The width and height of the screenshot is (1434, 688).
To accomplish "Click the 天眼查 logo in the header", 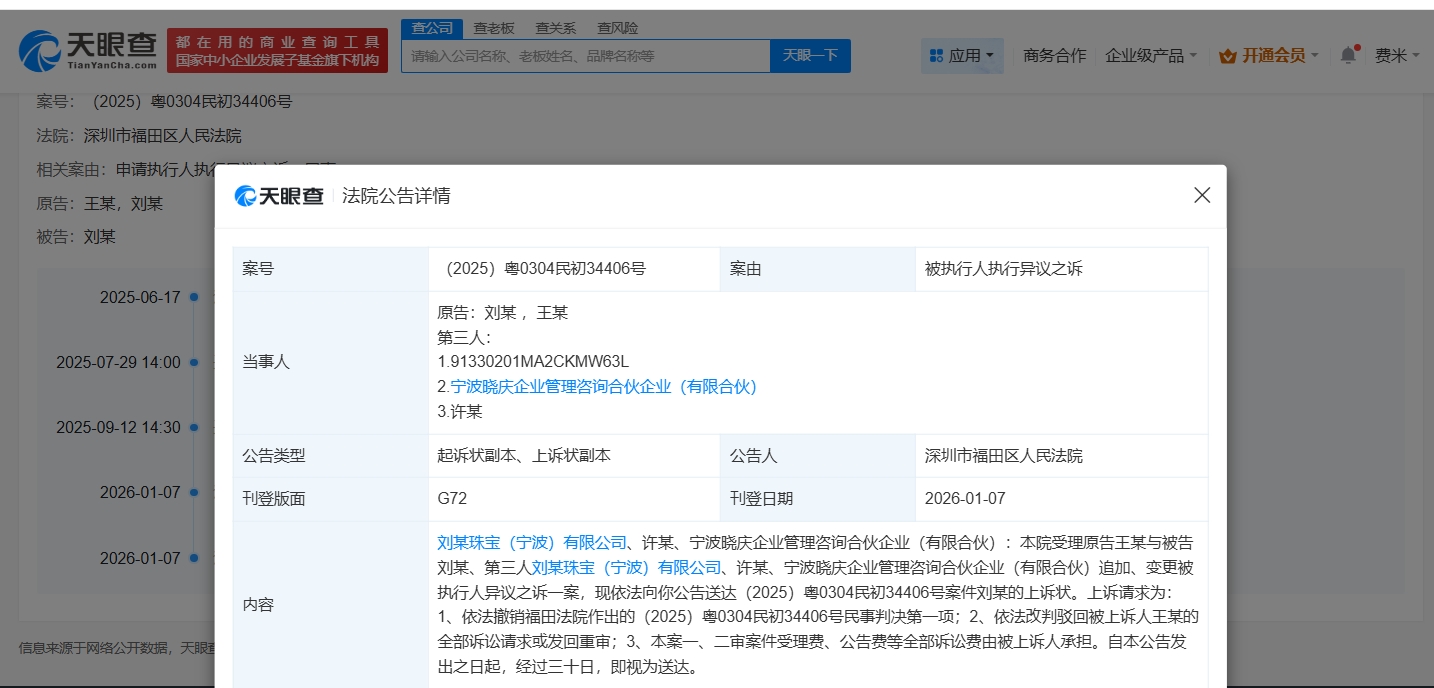I will [x=88, y=50].
